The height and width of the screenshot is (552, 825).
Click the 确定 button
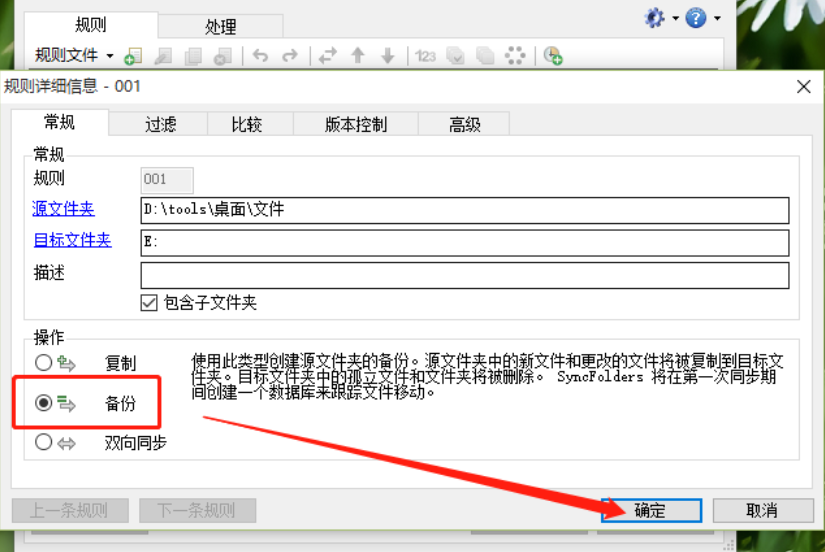[x=651, y=510]
